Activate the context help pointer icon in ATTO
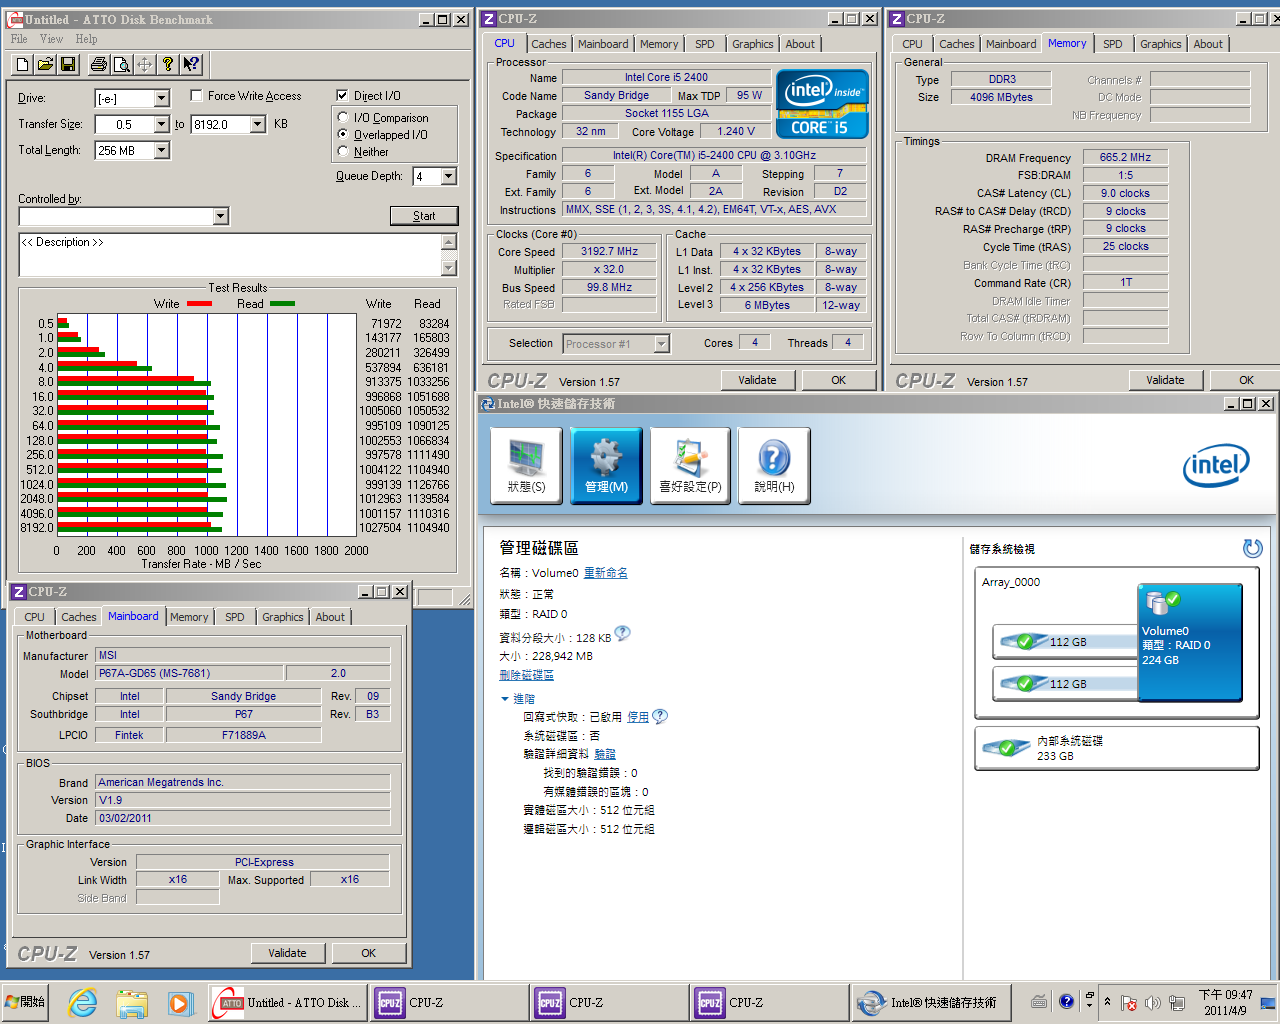 tap(191, 64)
